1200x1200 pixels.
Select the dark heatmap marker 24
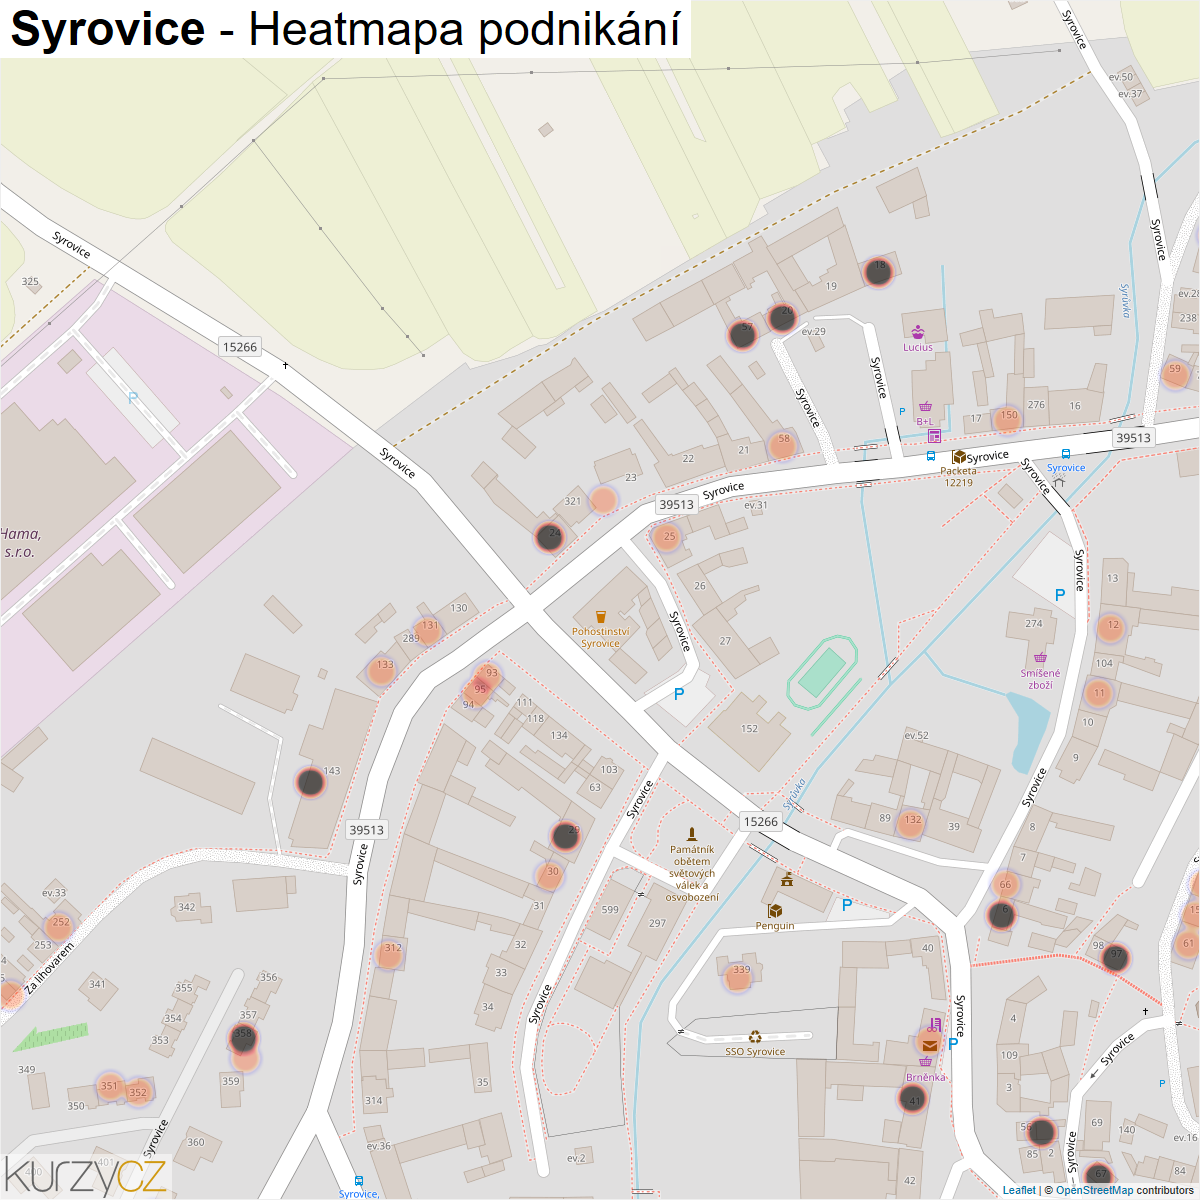[549, 537]
